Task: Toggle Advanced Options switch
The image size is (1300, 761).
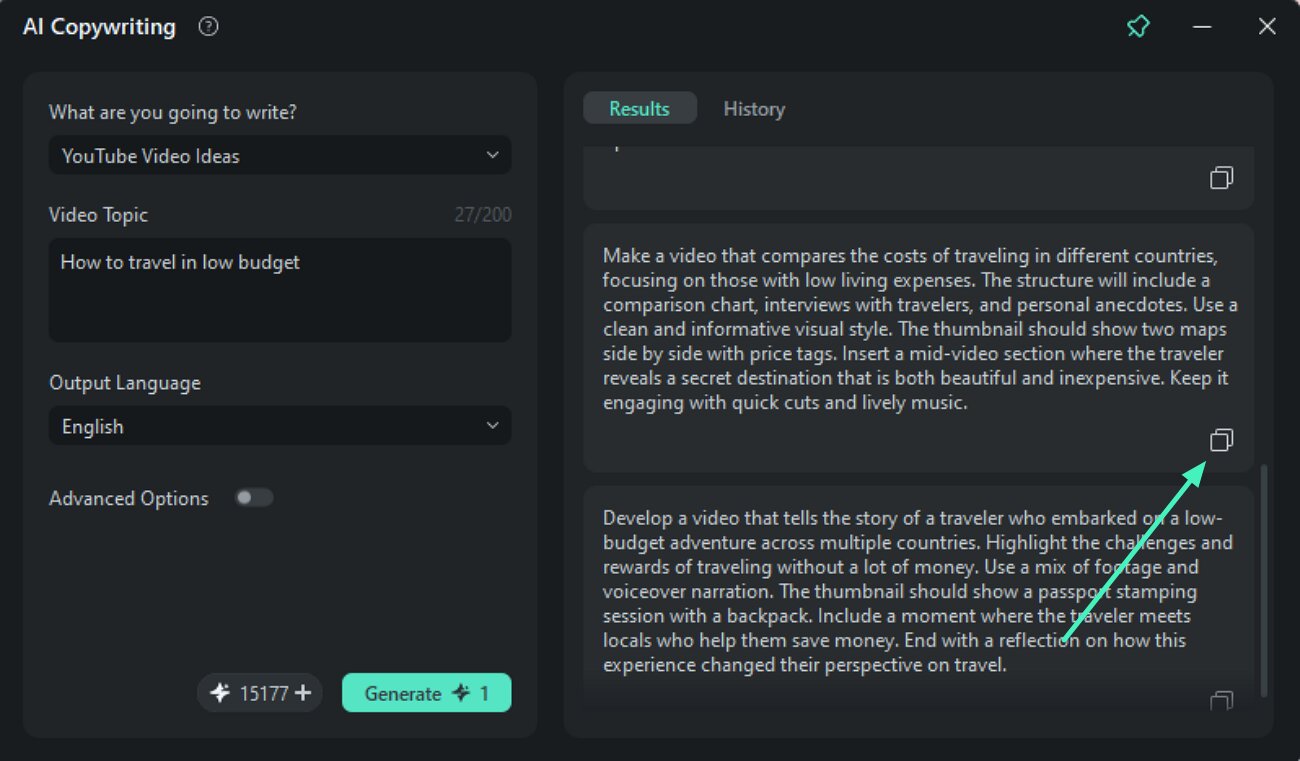Action: [x=254, y=498]
